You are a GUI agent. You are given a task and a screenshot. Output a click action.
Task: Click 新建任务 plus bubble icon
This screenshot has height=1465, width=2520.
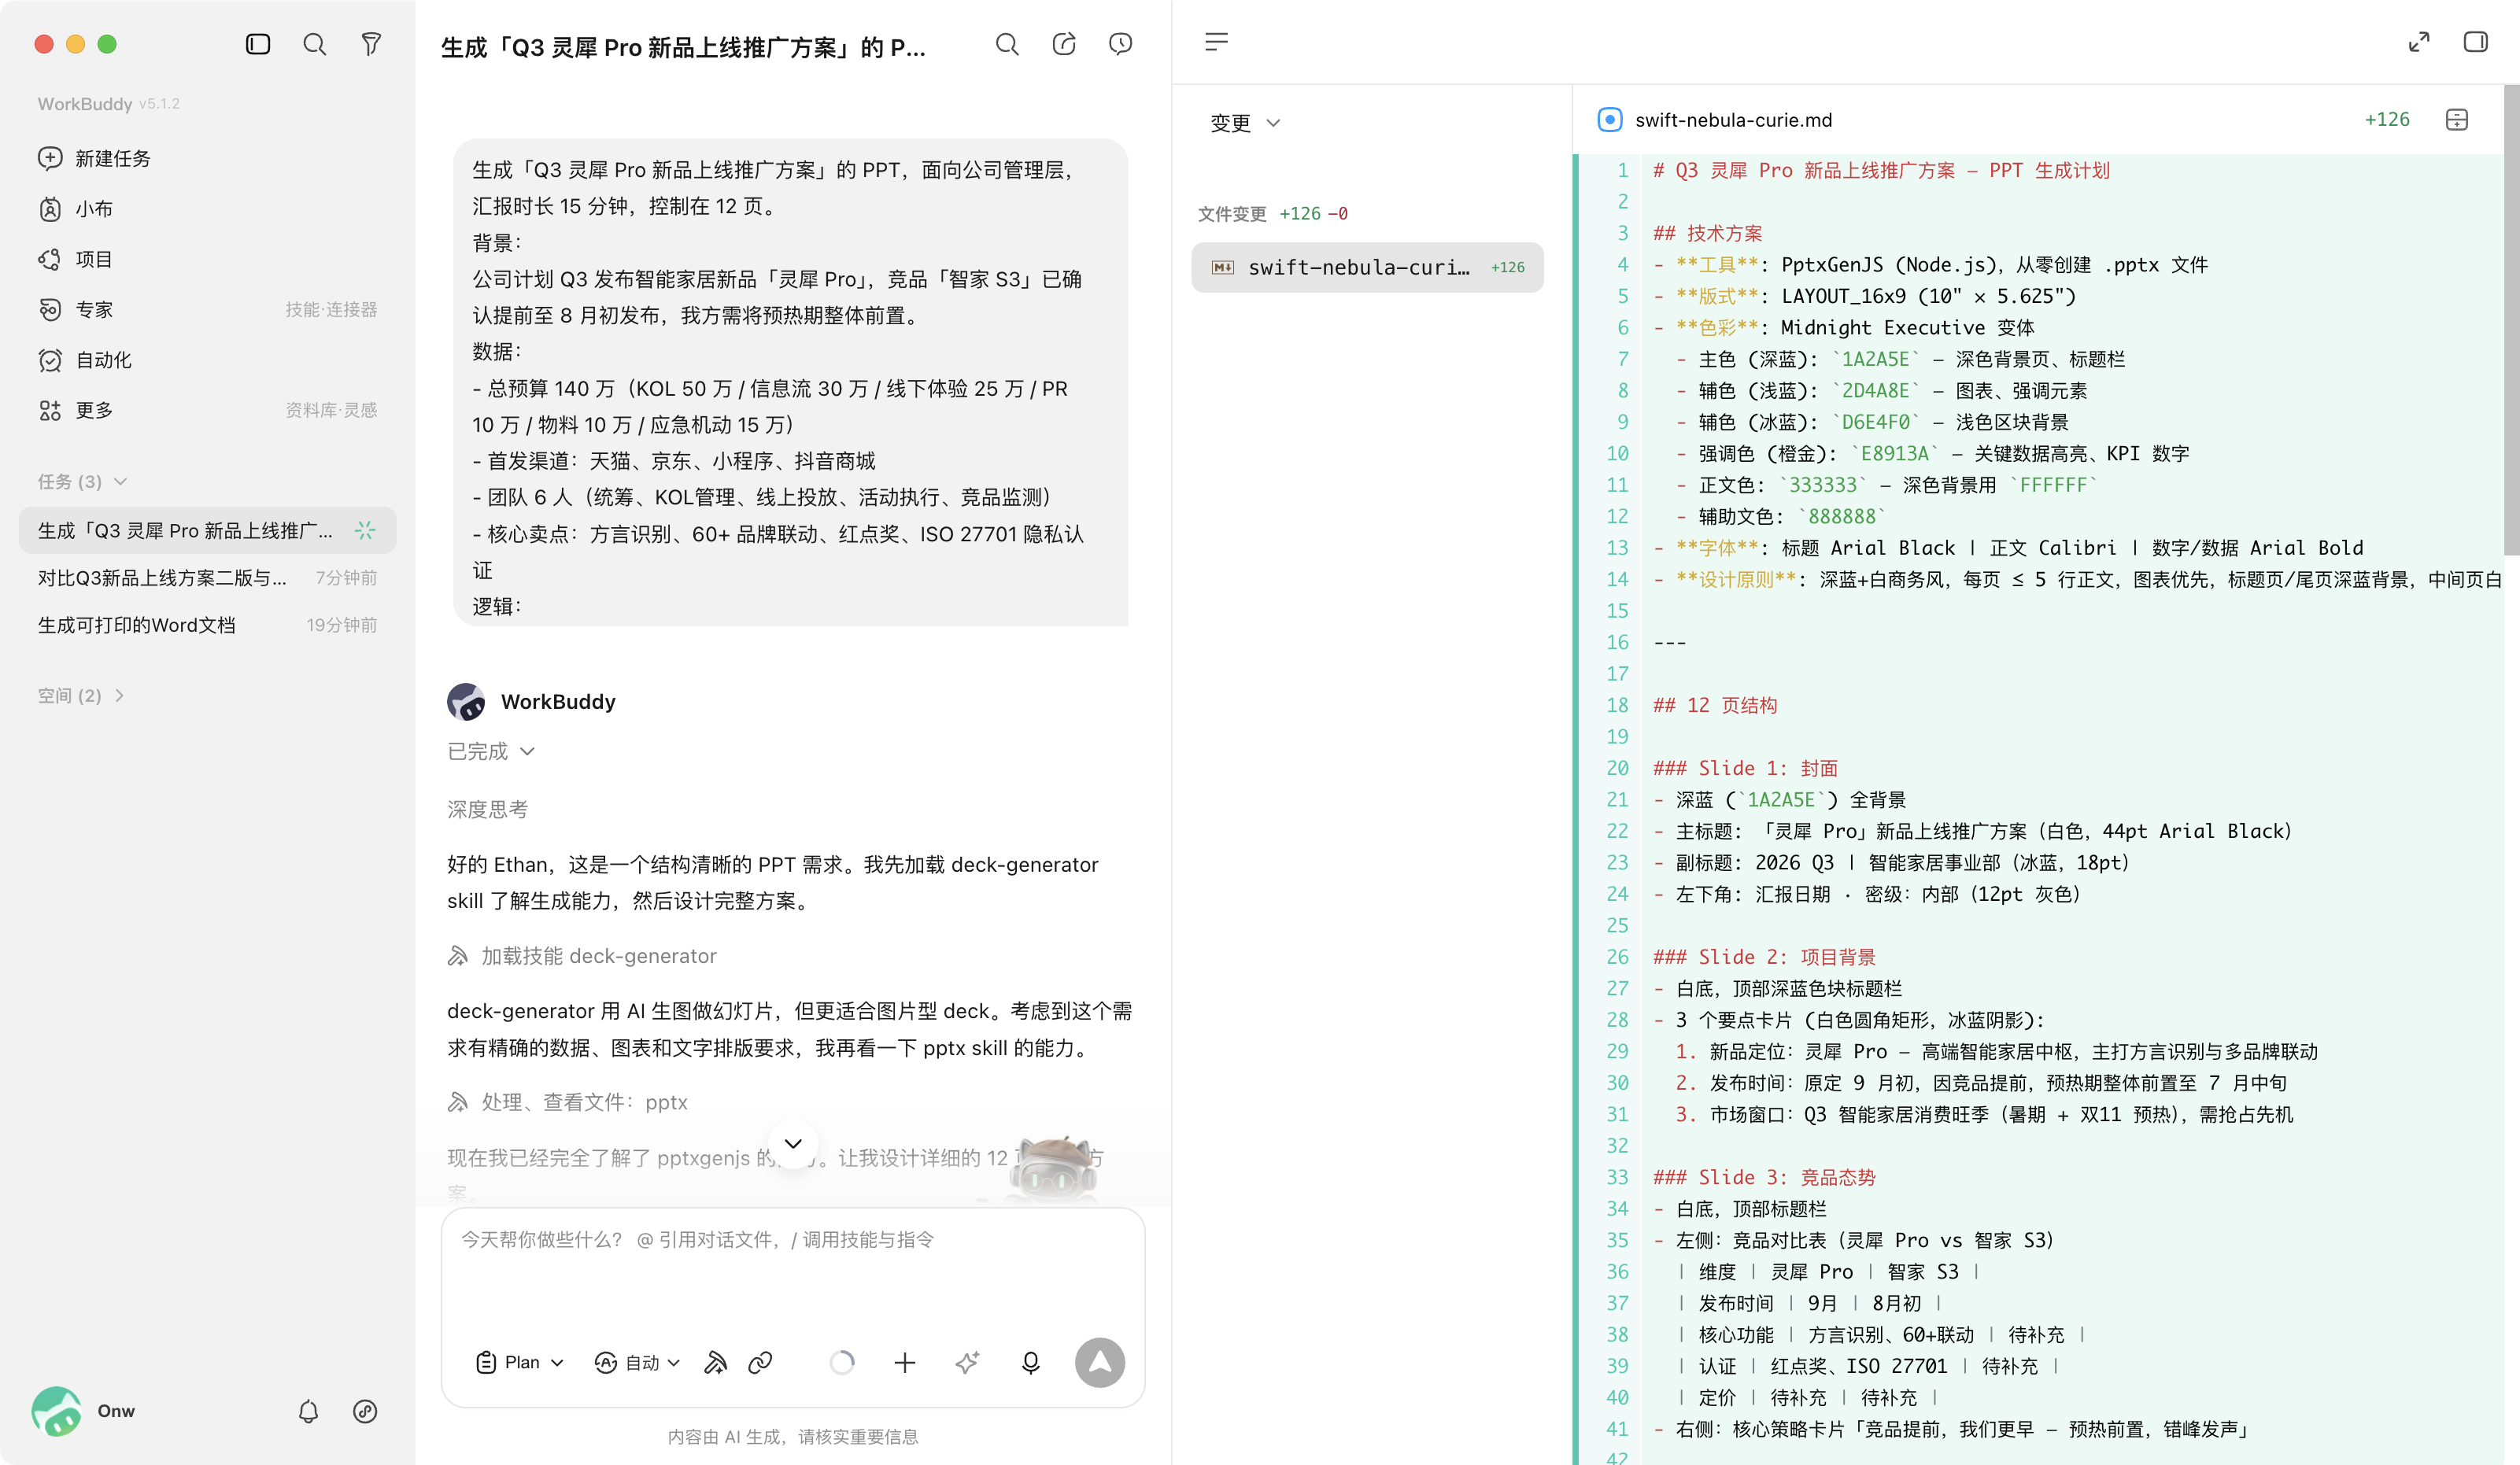point(50,158)
